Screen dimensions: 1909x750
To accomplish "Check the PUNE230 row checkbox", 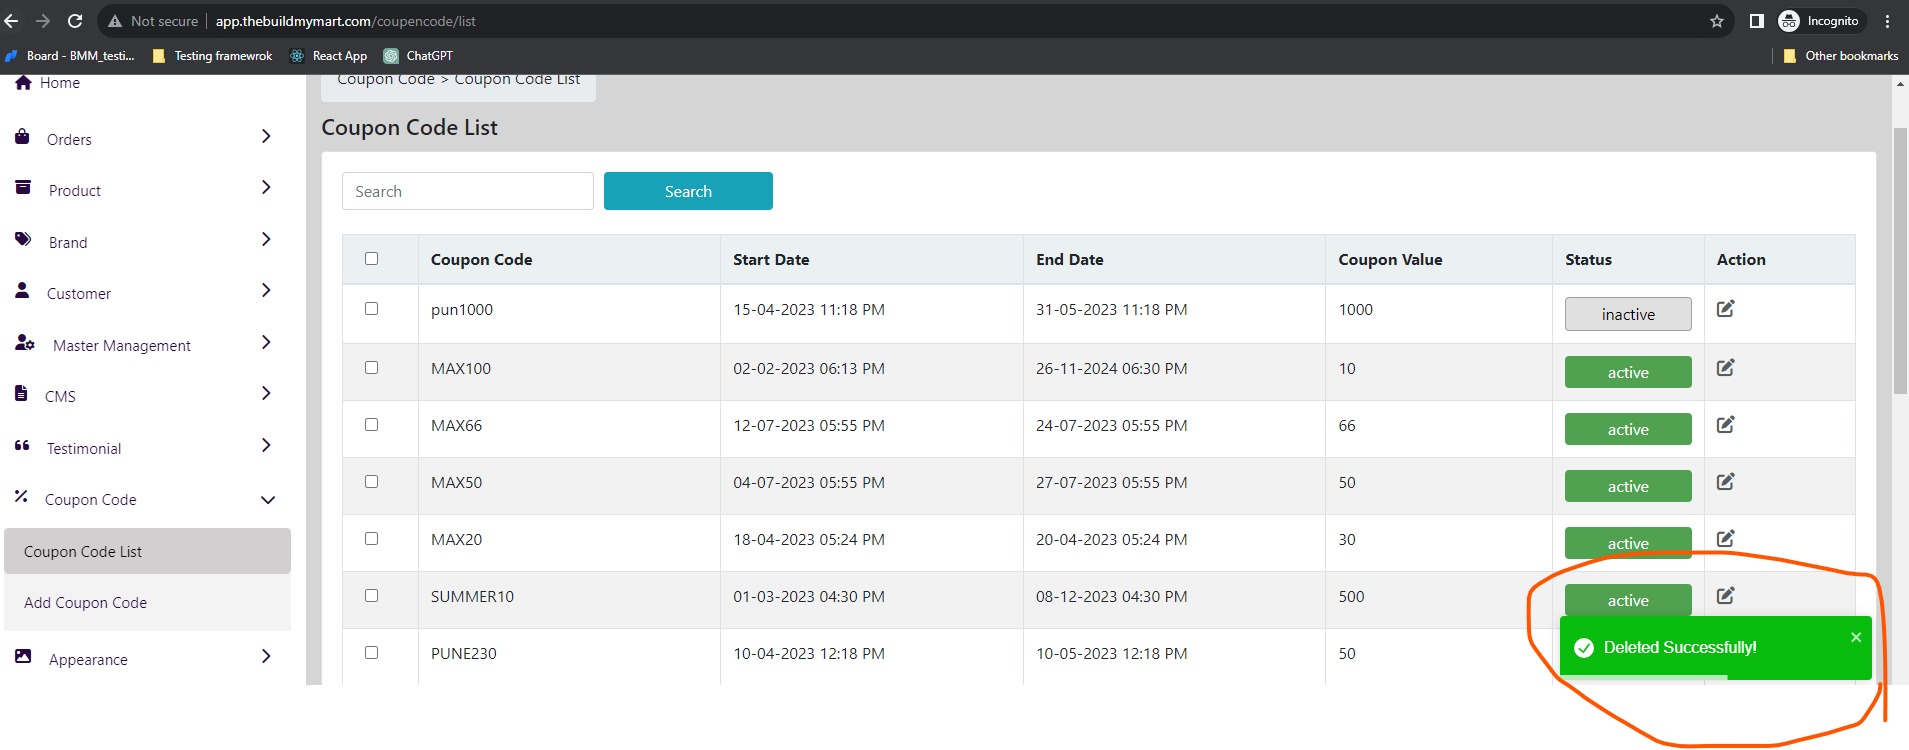I will point(372,653).
